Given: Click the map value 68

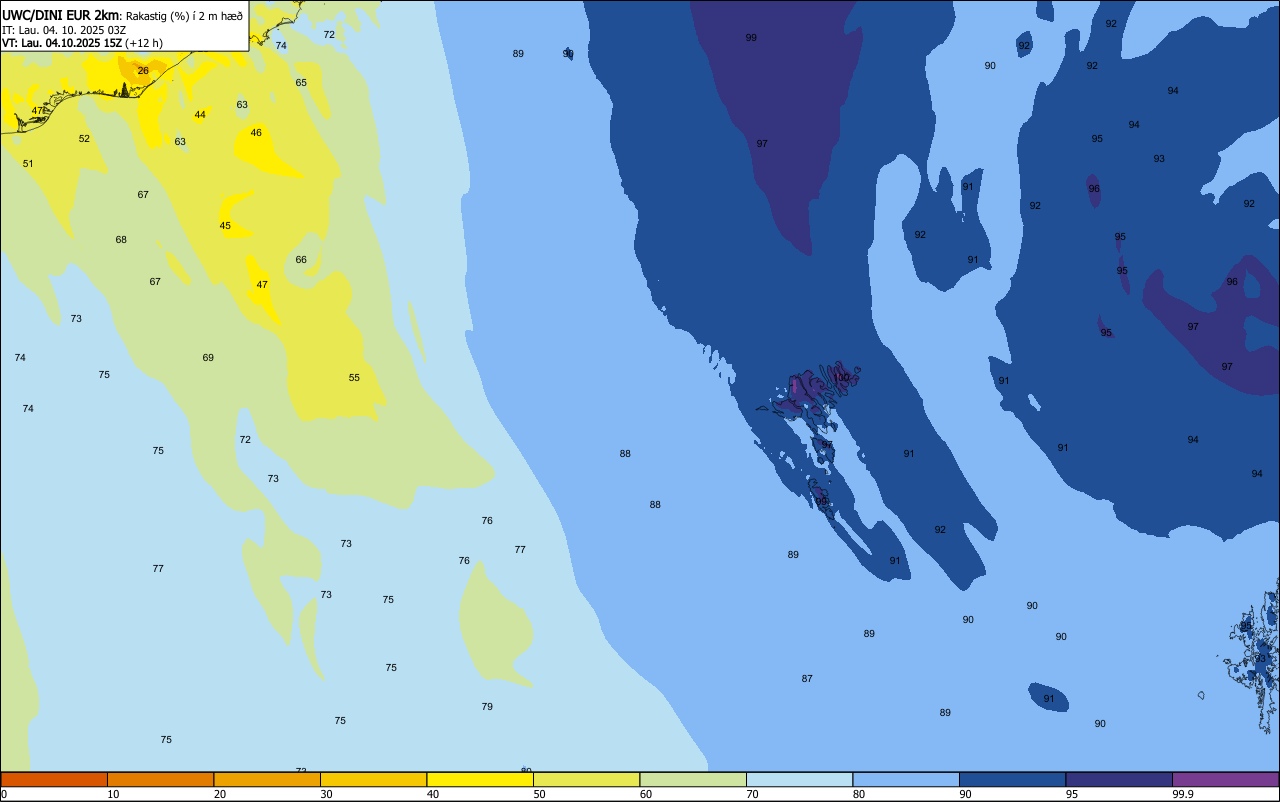Looking at the screenshot, I should click(x=121, y=240).
